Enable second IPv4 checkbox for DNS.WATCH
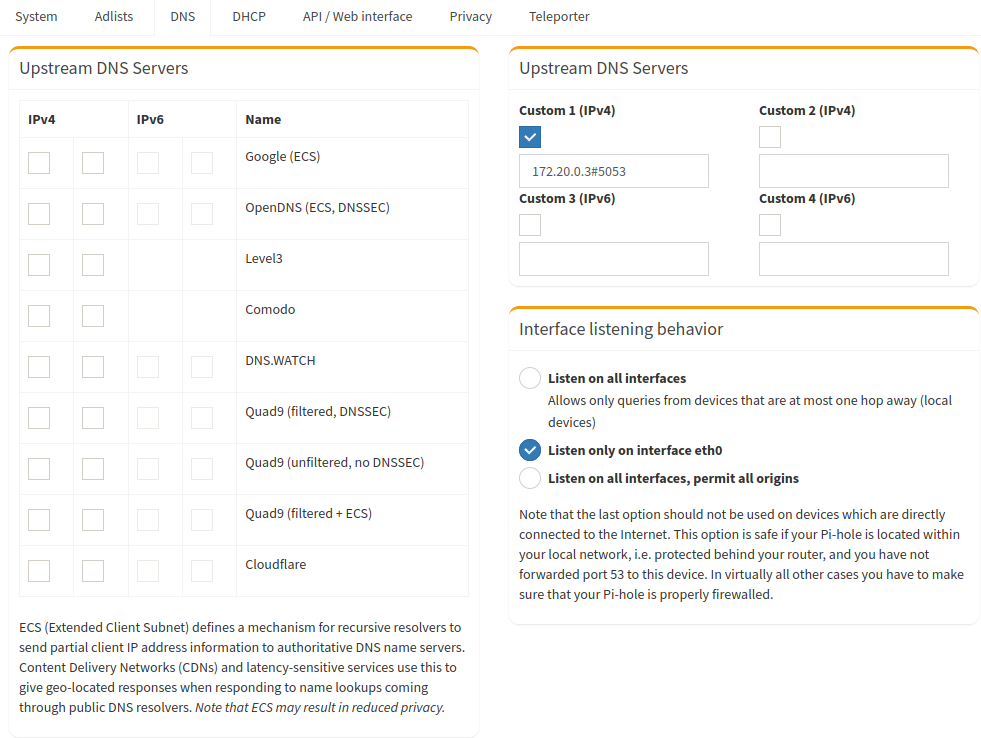 pyautogui.click(x=93, y=366)
